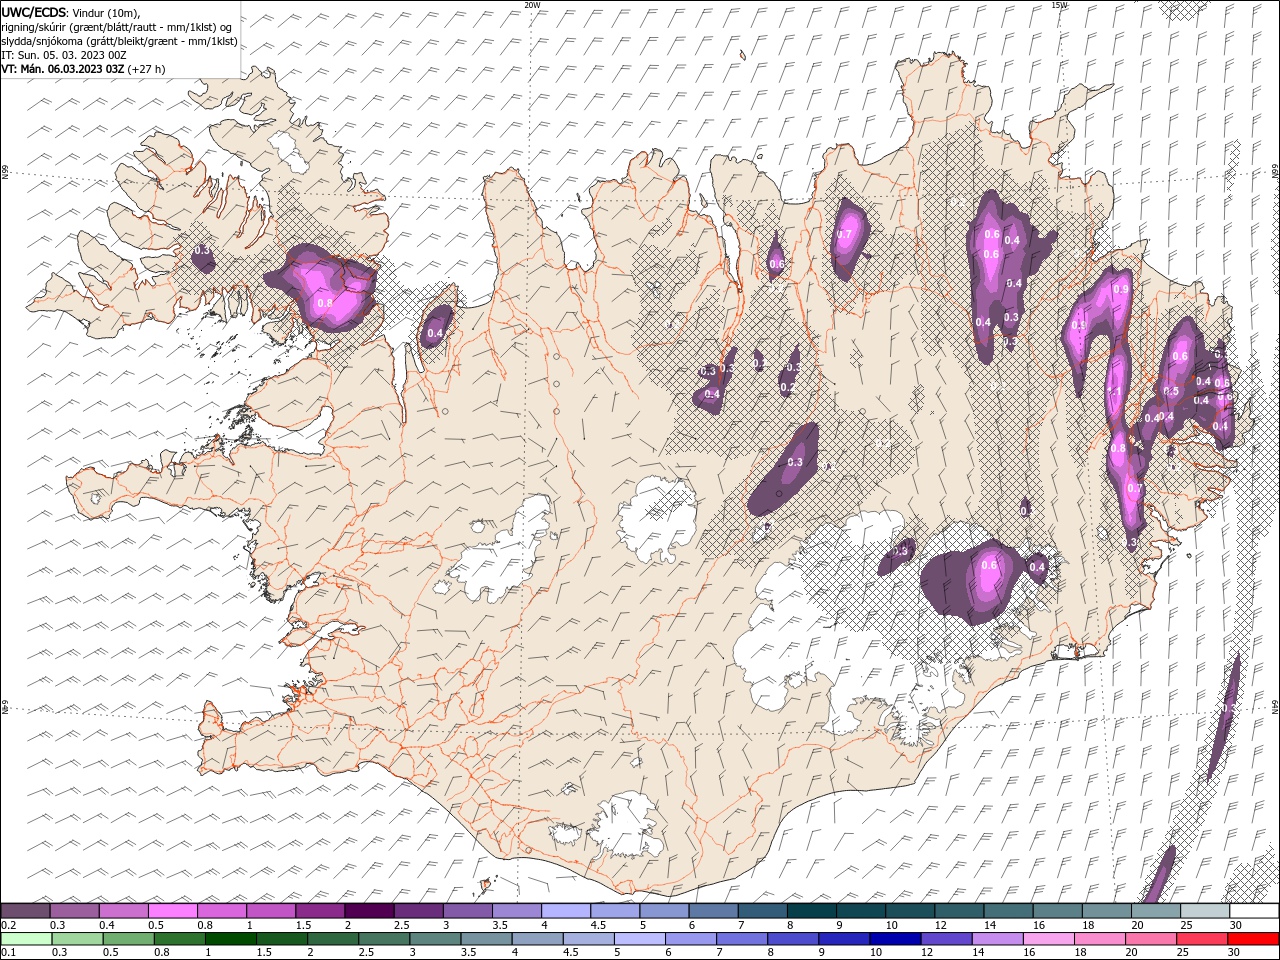Select upper-row lavender swatch starting at 4
The width and height of the screenshot is (1280, 960).
pos(565,911)
